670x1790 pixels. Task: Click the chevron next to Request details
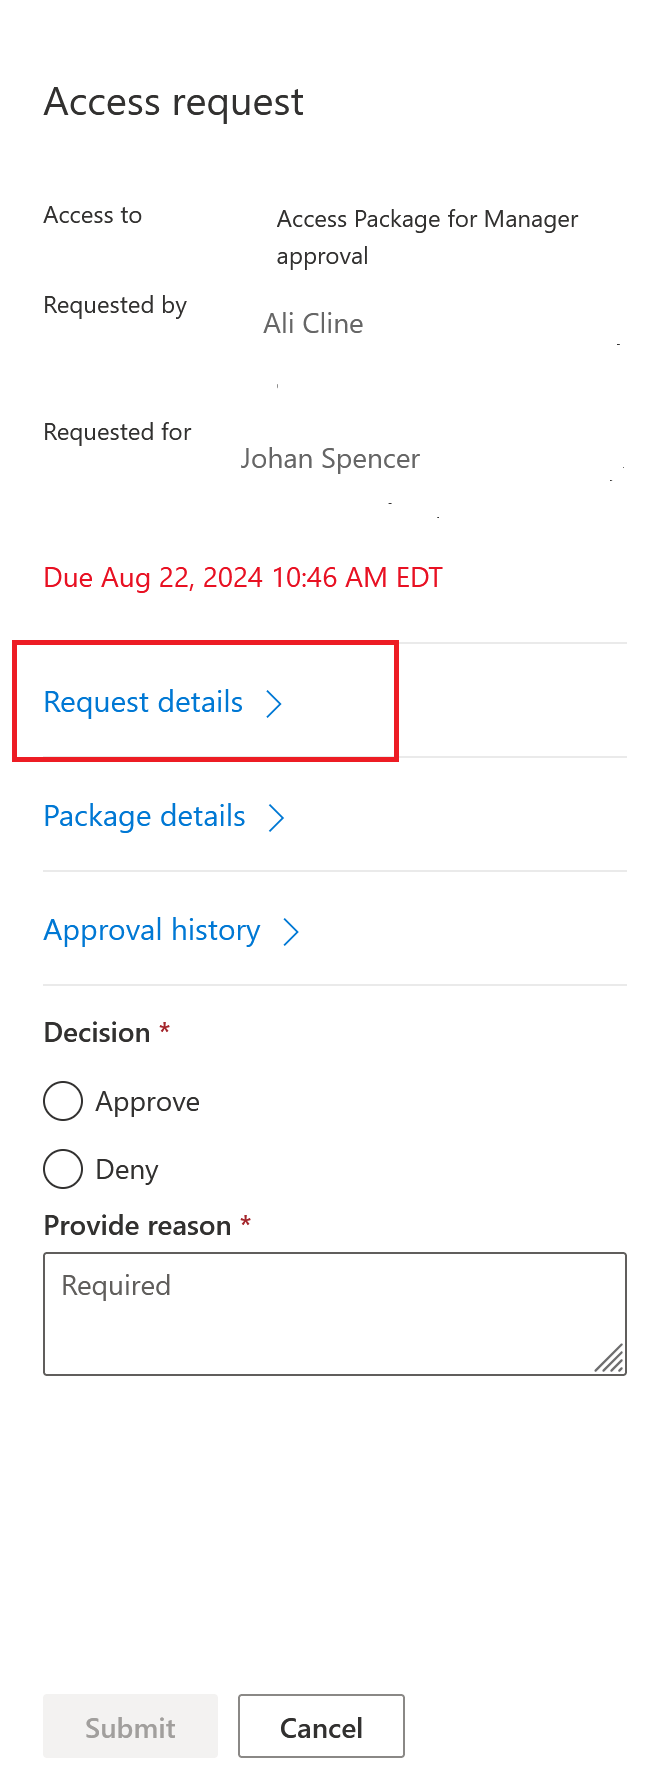[x=274, y=704]
